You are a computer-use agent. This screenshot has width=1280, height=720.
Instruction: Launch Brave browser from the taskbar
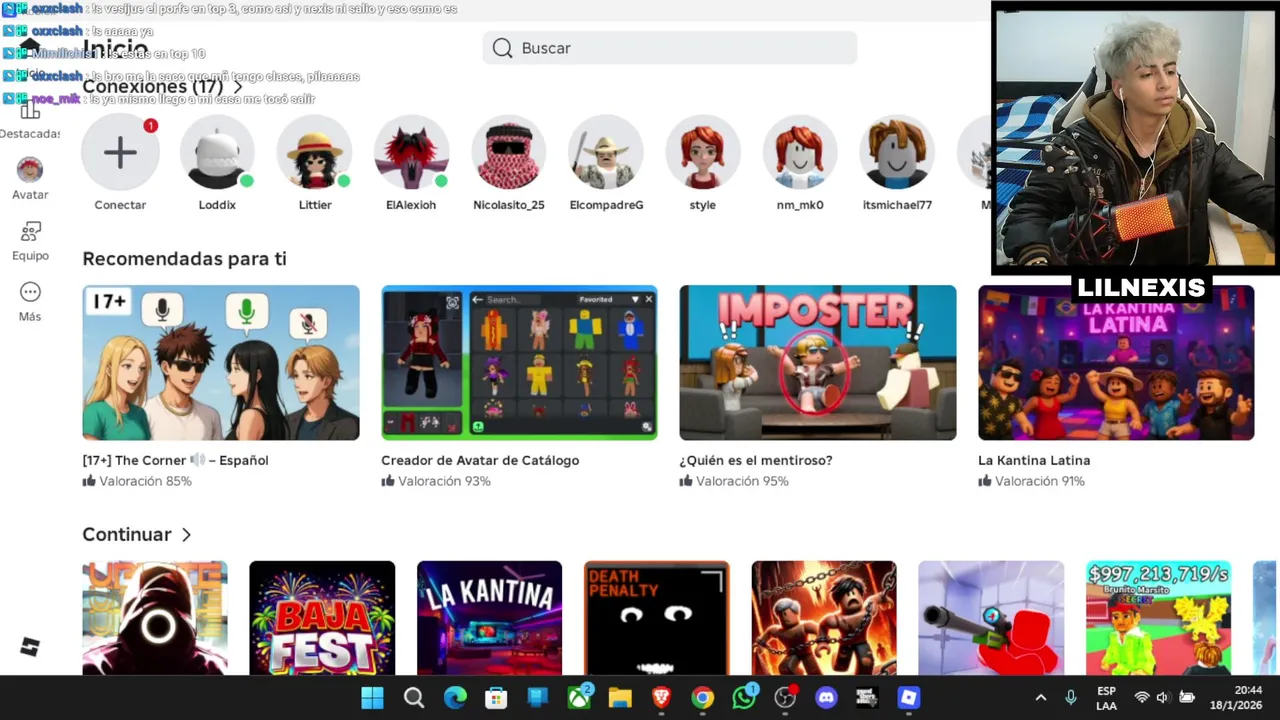click(661, 698)
